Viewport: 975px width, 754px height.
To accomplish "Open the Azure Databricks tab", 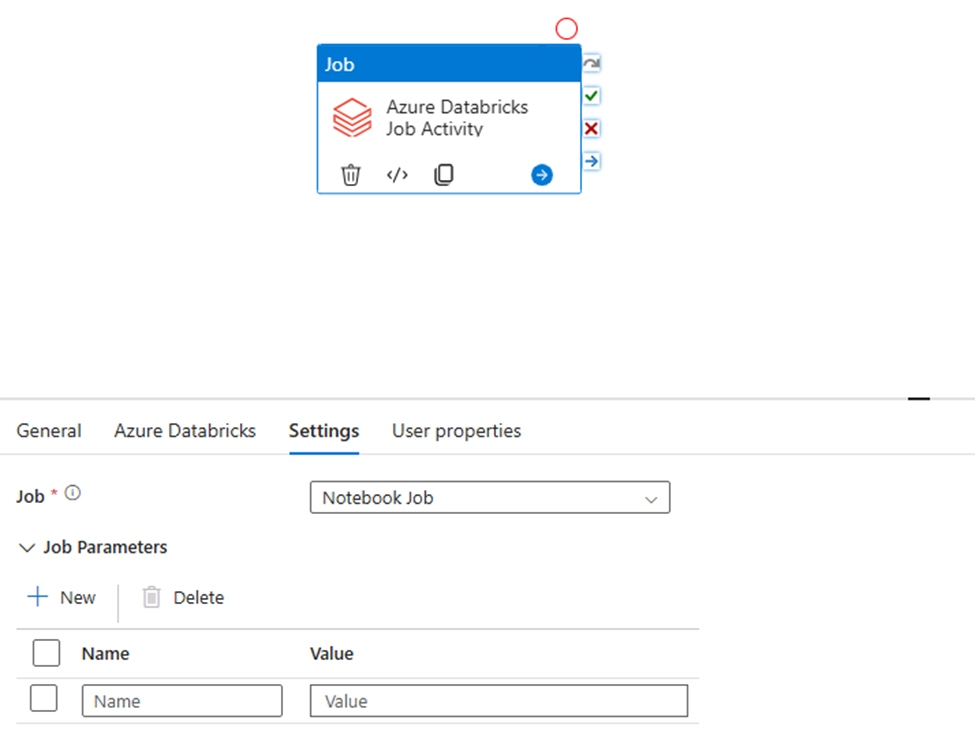I will click(185, 431).
